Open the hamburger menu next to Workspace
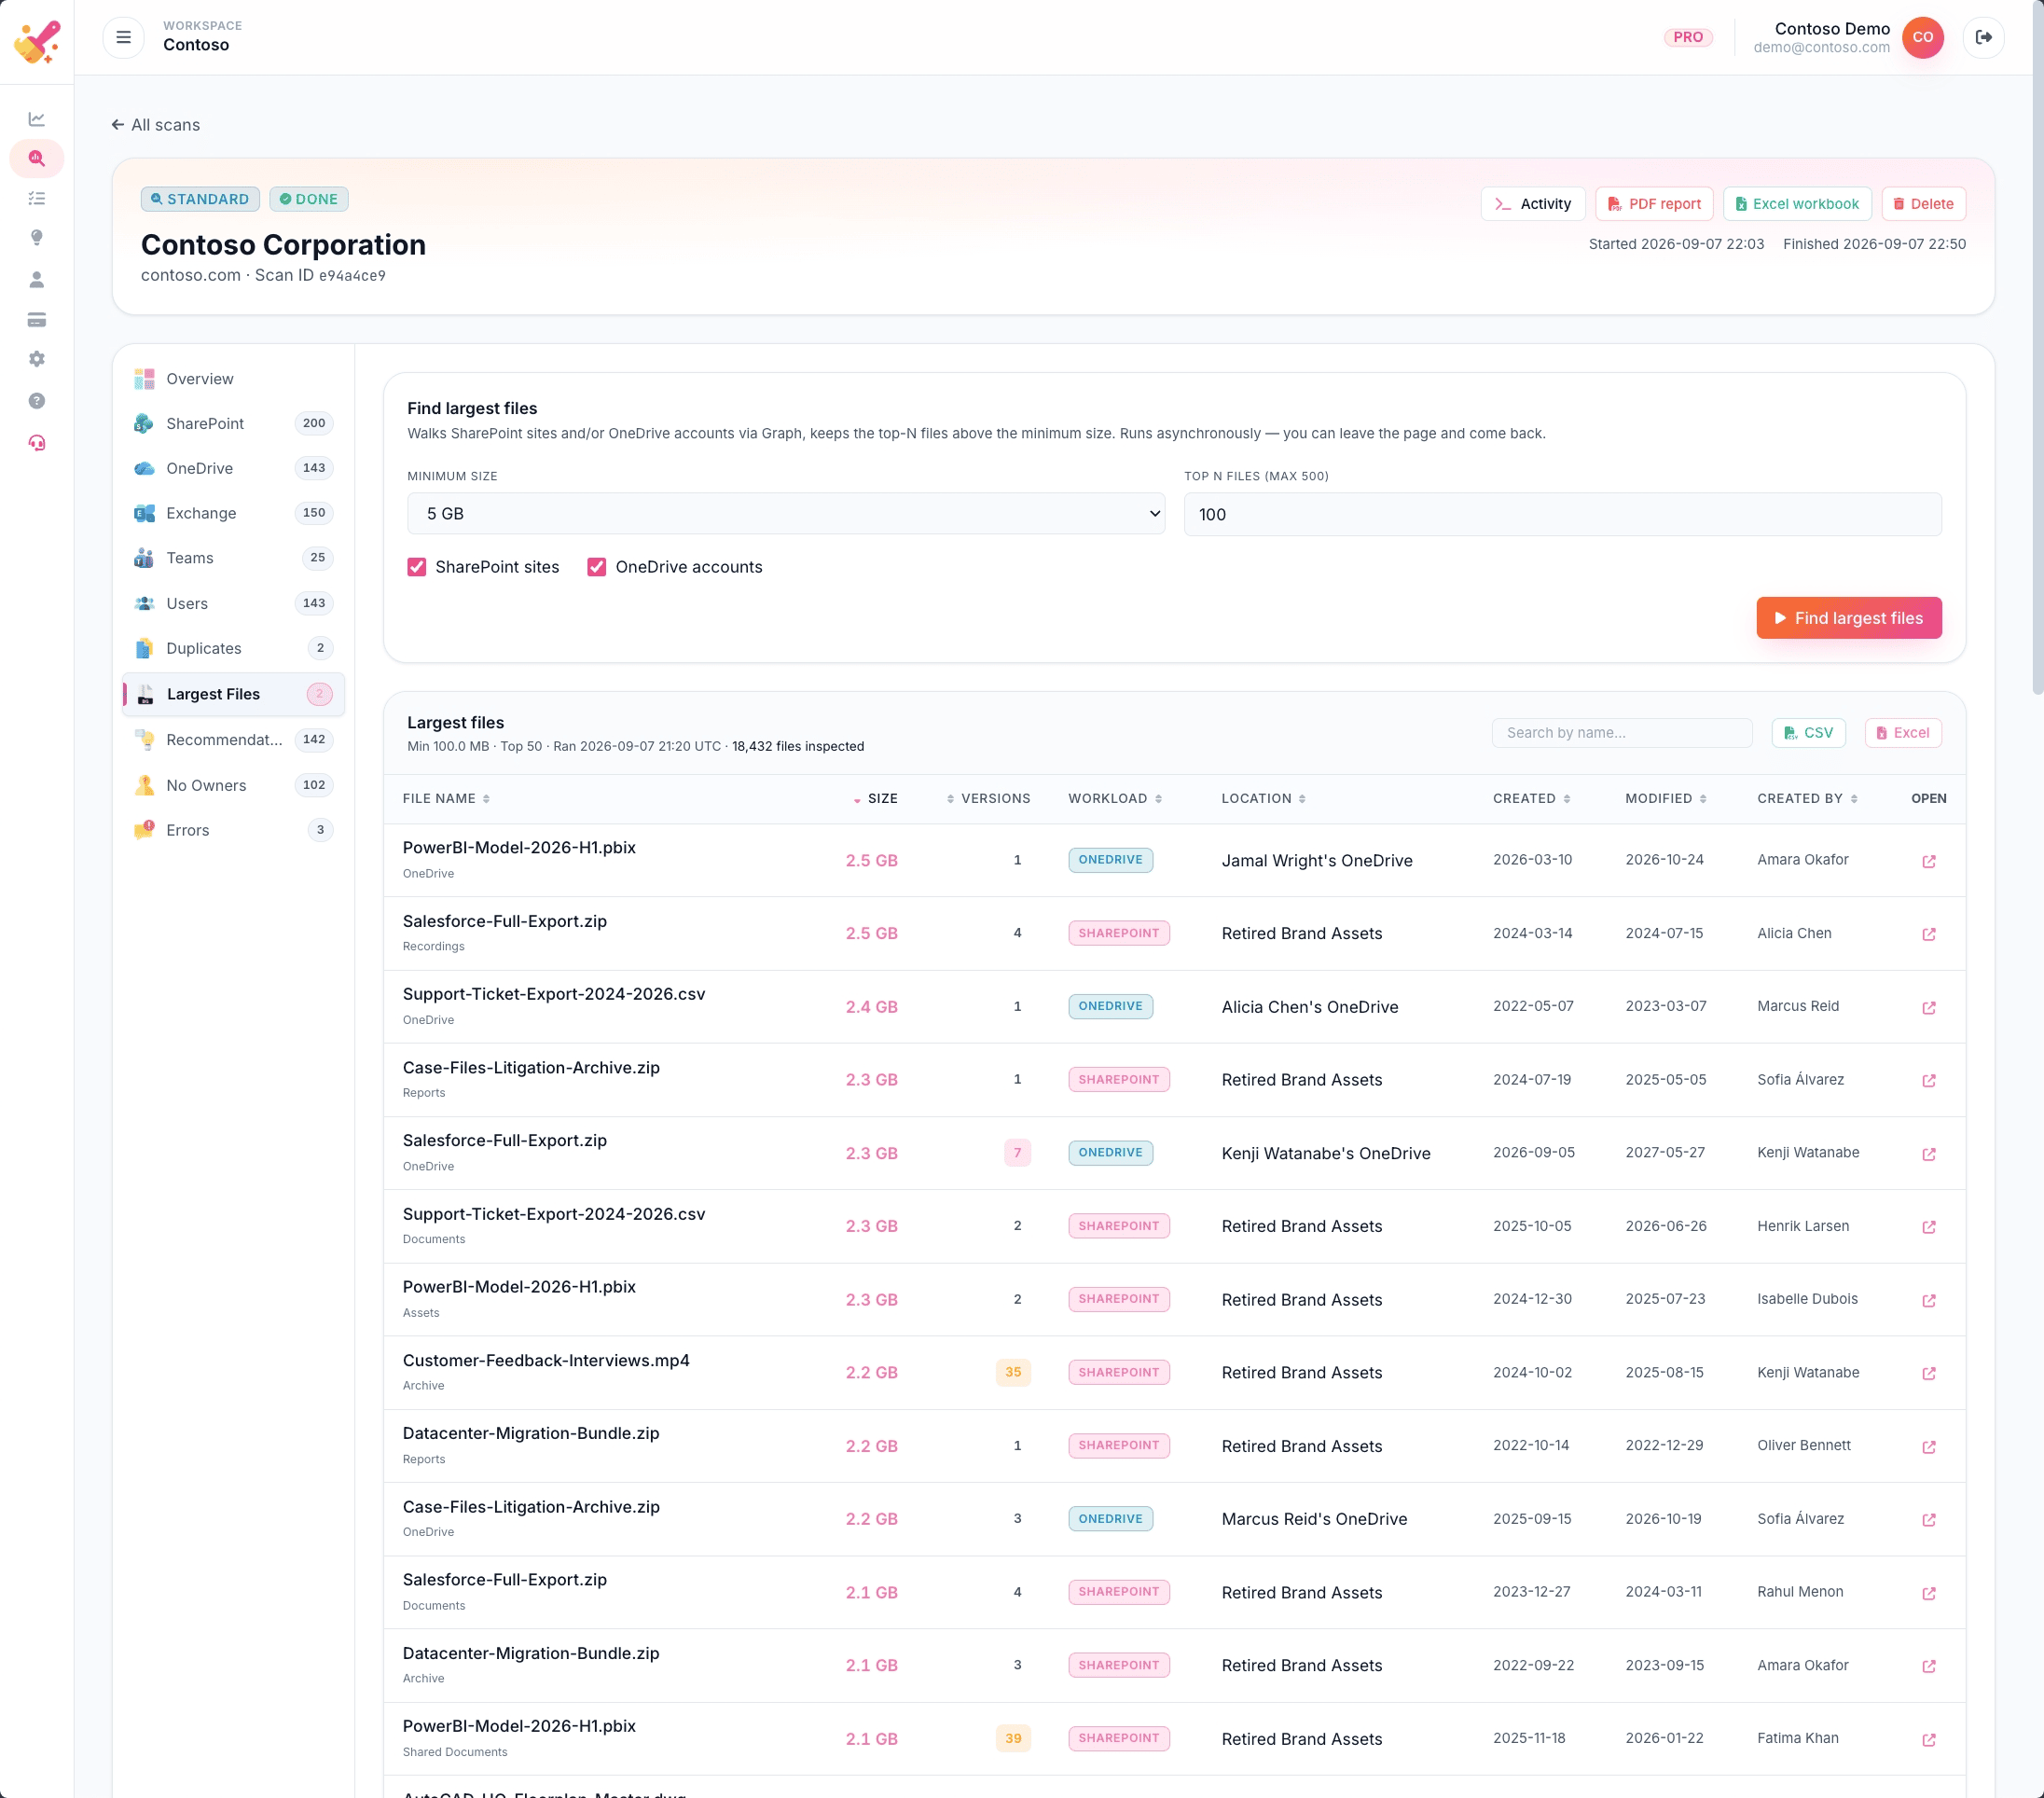The width and height of the screenshot is (2044, 1798). click(x=123, y=37)
